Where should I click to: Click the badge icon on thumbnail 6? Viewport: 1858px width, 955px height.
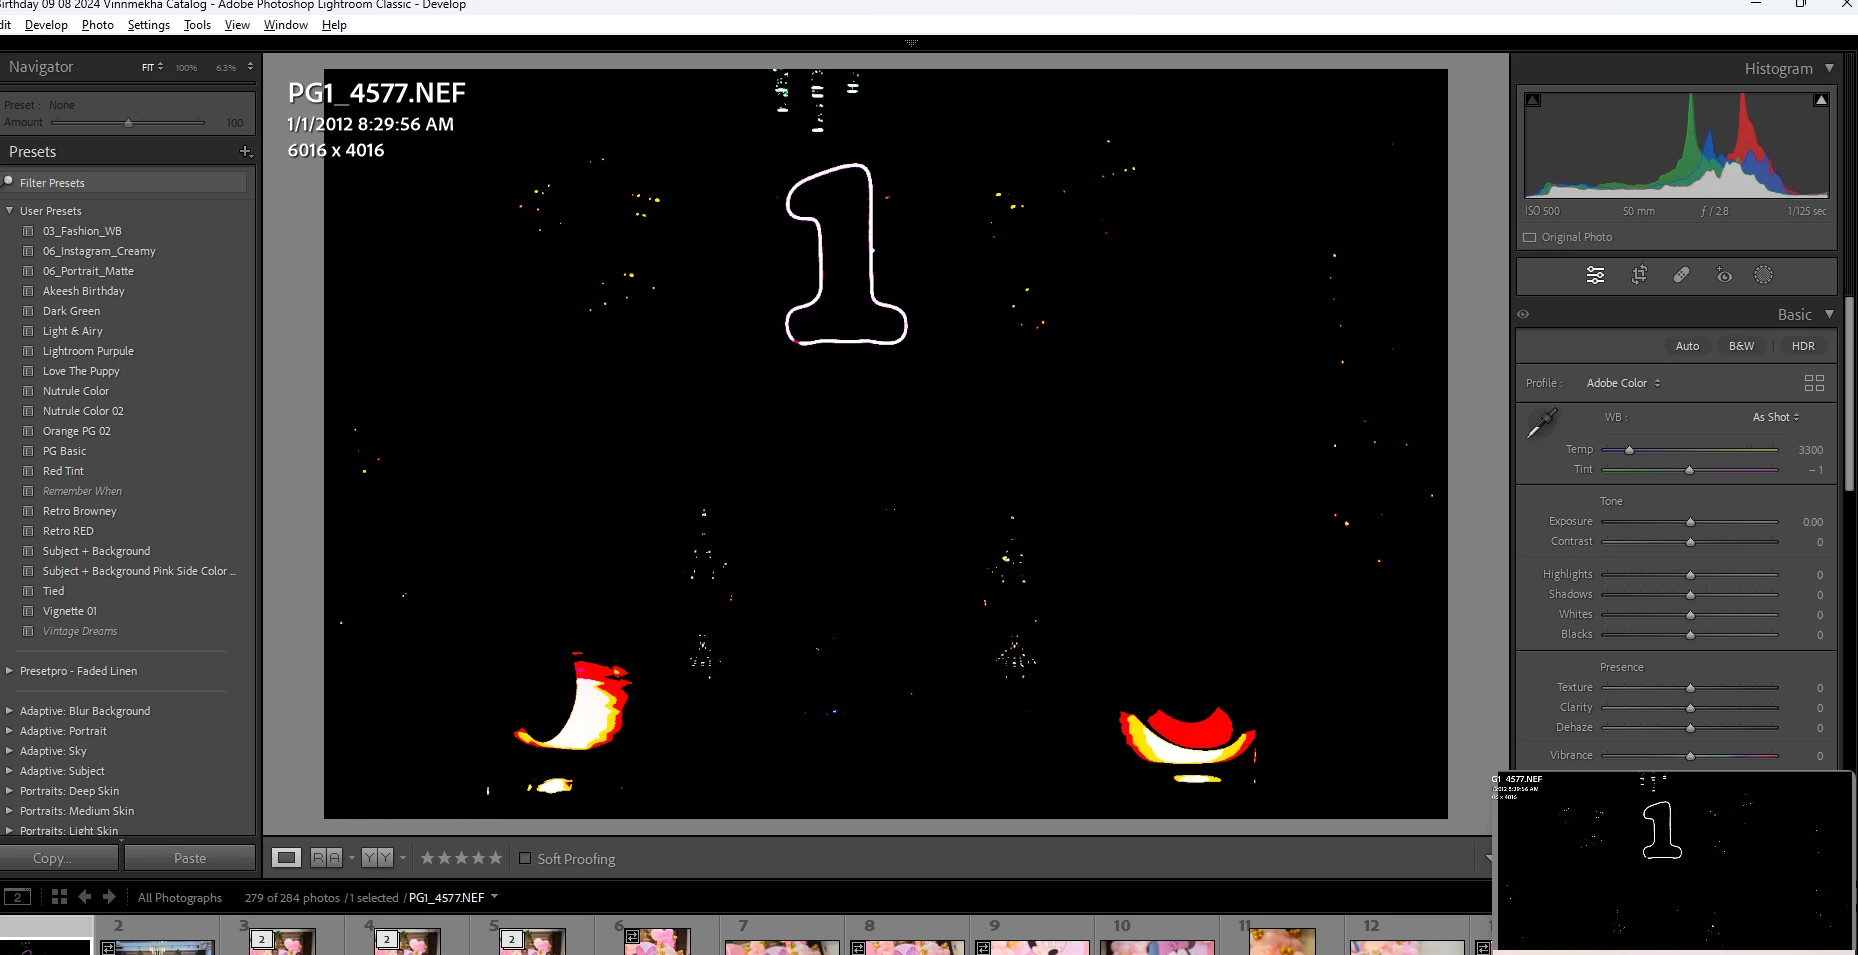point(633,937)
